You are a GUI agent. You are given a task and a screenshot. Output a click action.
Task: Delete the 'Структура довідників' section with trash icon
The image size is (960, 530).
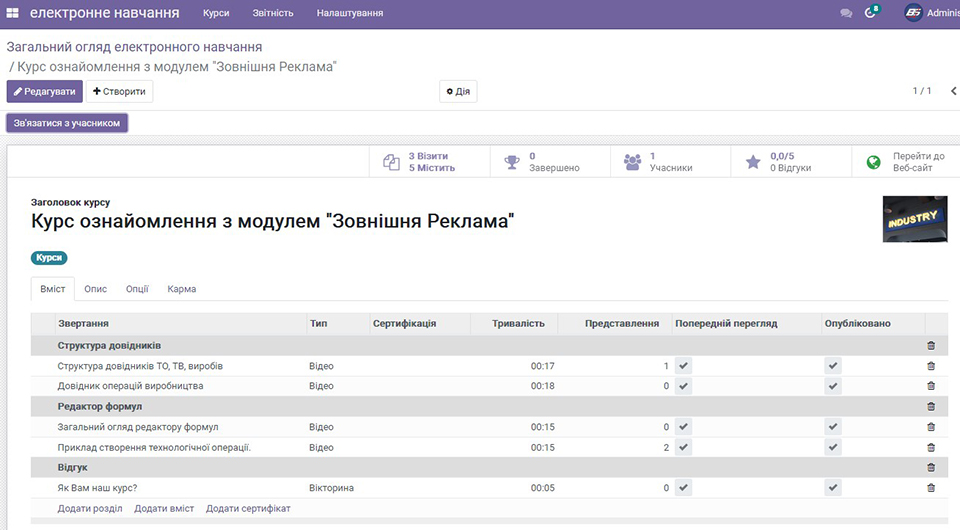(x=931, y=345)
